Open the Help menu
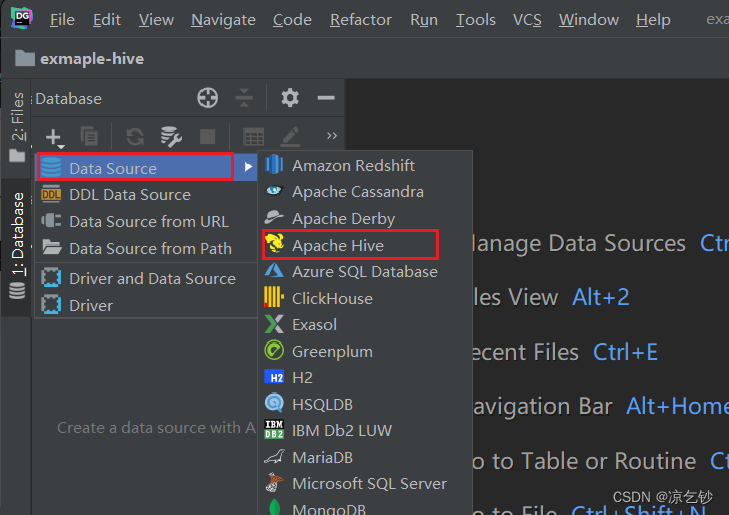 tap(653, 20)
